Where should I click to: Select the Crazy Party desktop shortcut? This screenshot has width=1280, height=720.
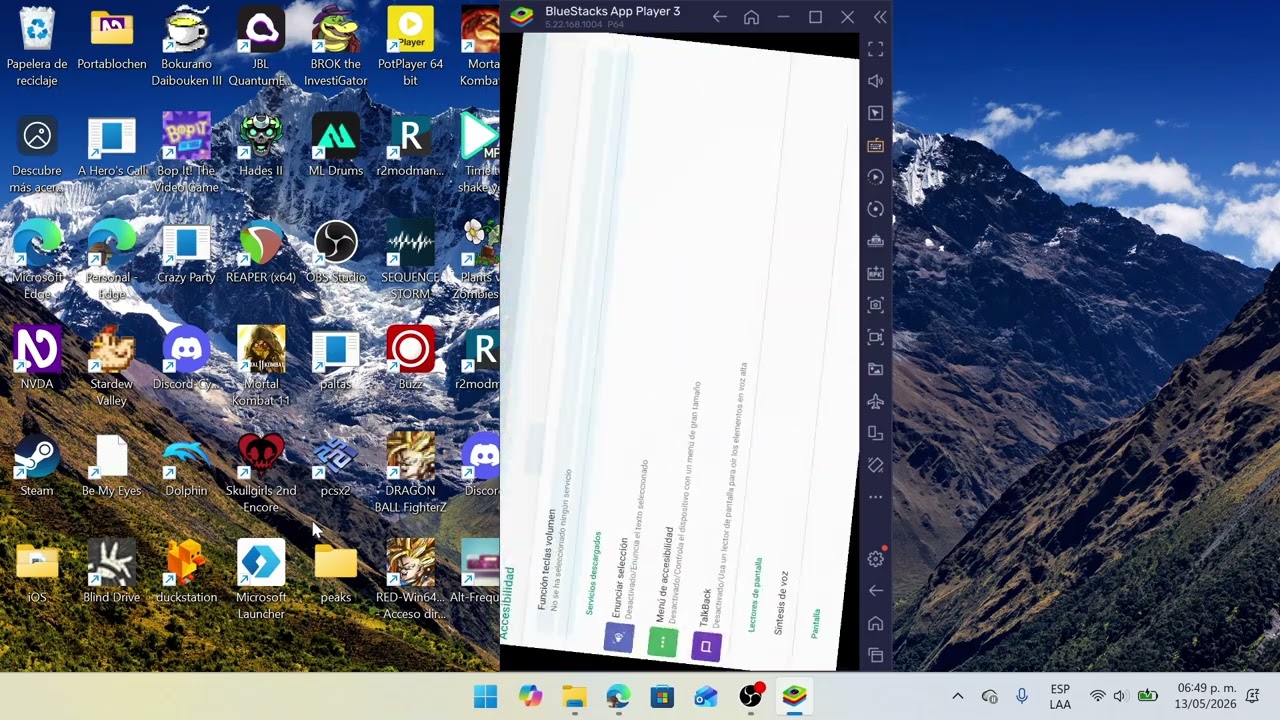pyautogui.click(x=186, y=252)
